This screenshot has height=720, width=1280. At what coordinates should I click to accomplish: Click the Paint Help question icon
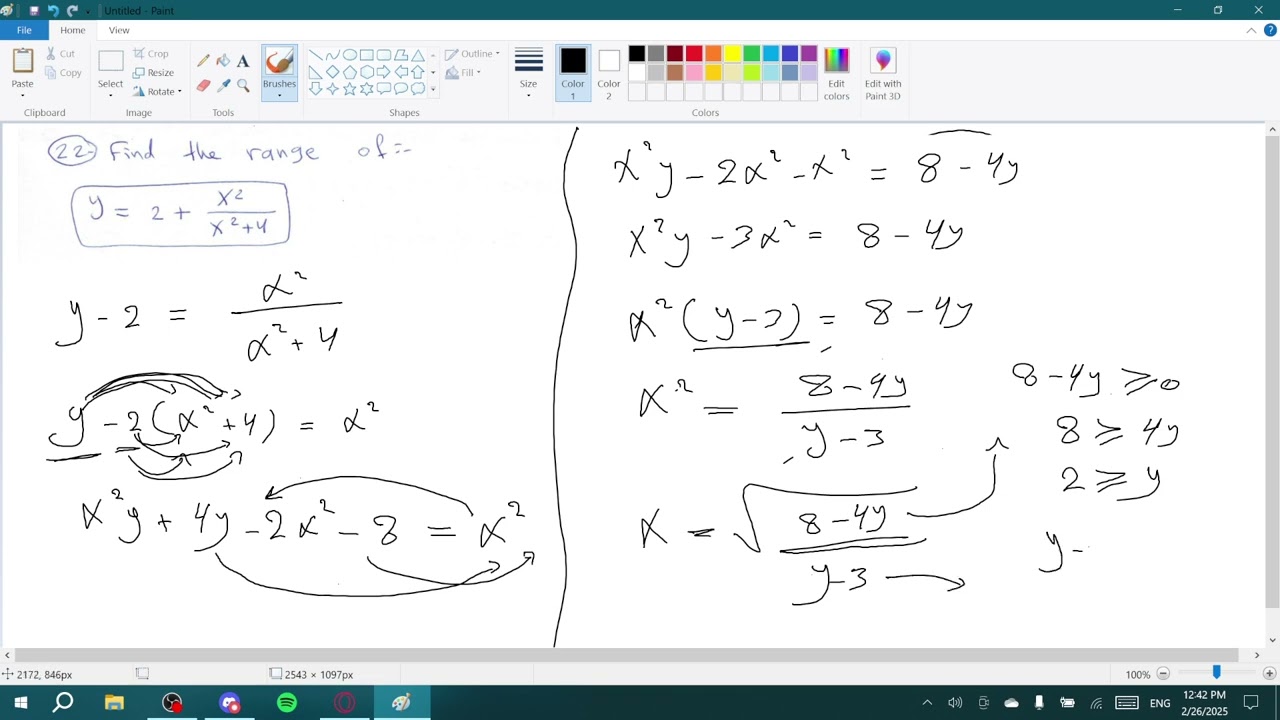coord(1270,30)
